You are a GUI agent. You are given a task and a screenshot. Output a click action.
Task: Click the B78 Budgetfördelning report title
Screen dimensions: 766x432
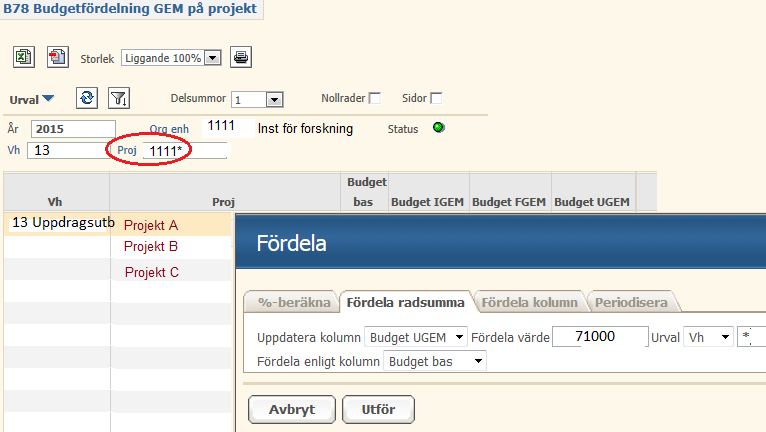point(130,9)
